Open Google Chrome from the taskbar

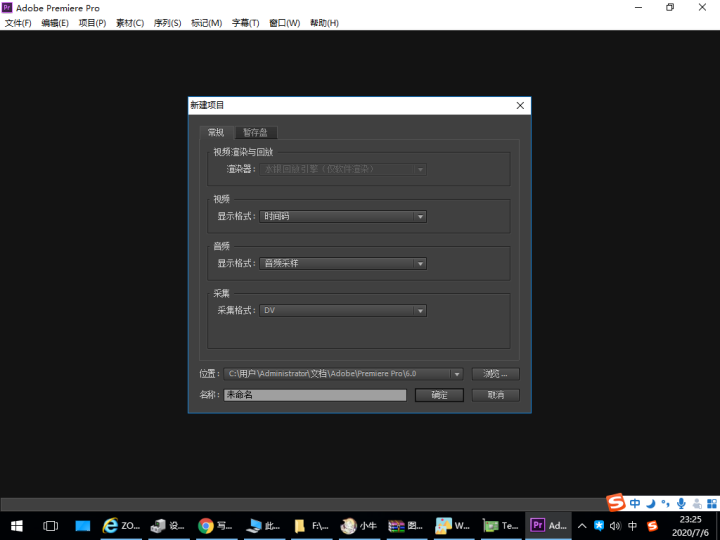coord(217,526)
